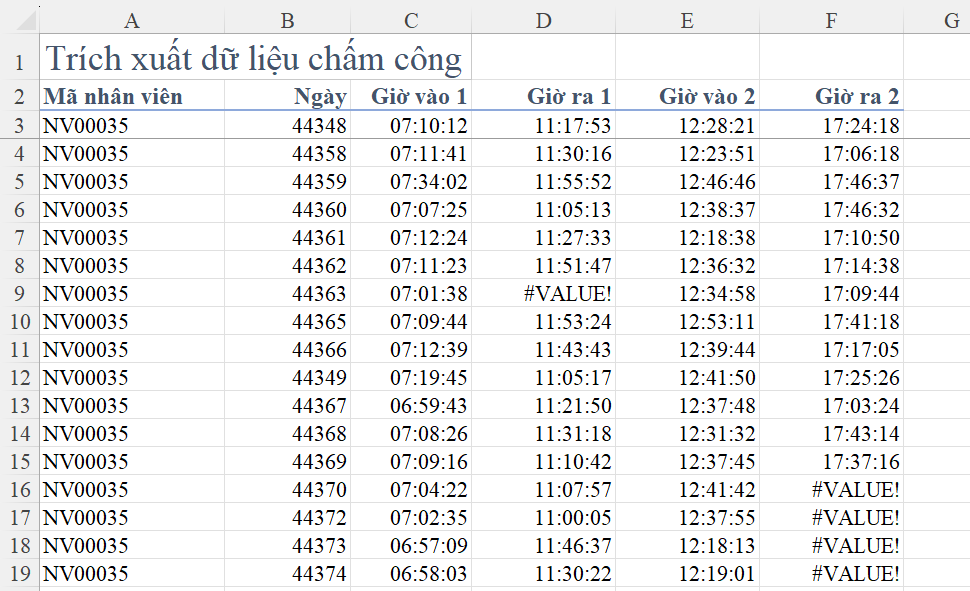Select column D header

[x=543, y=20]
